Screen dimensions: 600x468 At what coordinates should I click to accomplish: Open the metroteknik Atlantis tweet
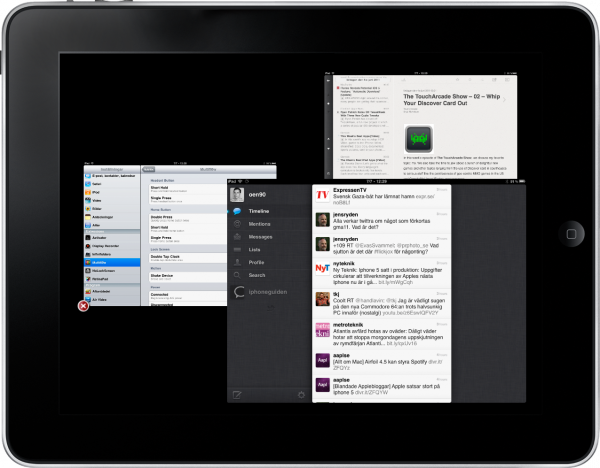coord(382,334)
